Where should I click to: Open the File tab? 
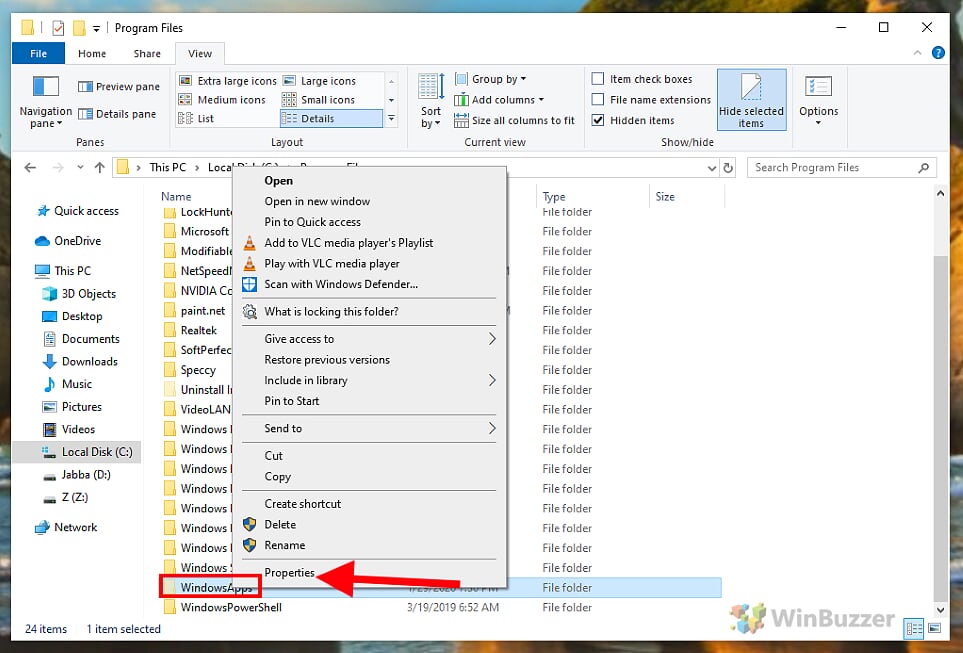tap(38, 53)
